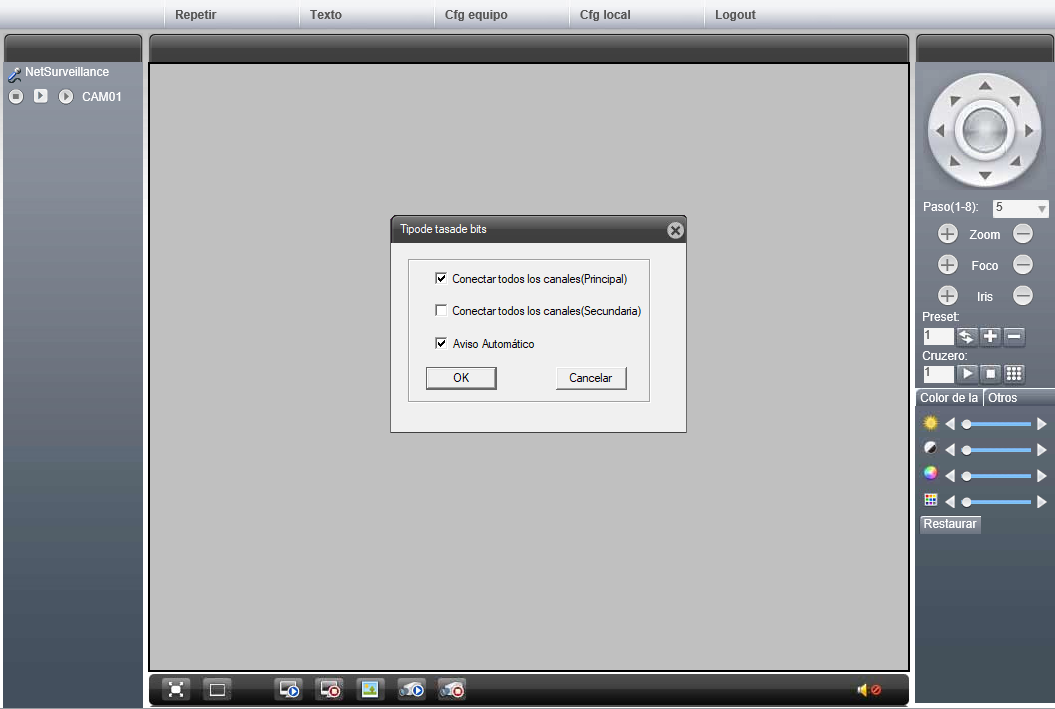Click the Cancelar button

(x=590, y=378)
